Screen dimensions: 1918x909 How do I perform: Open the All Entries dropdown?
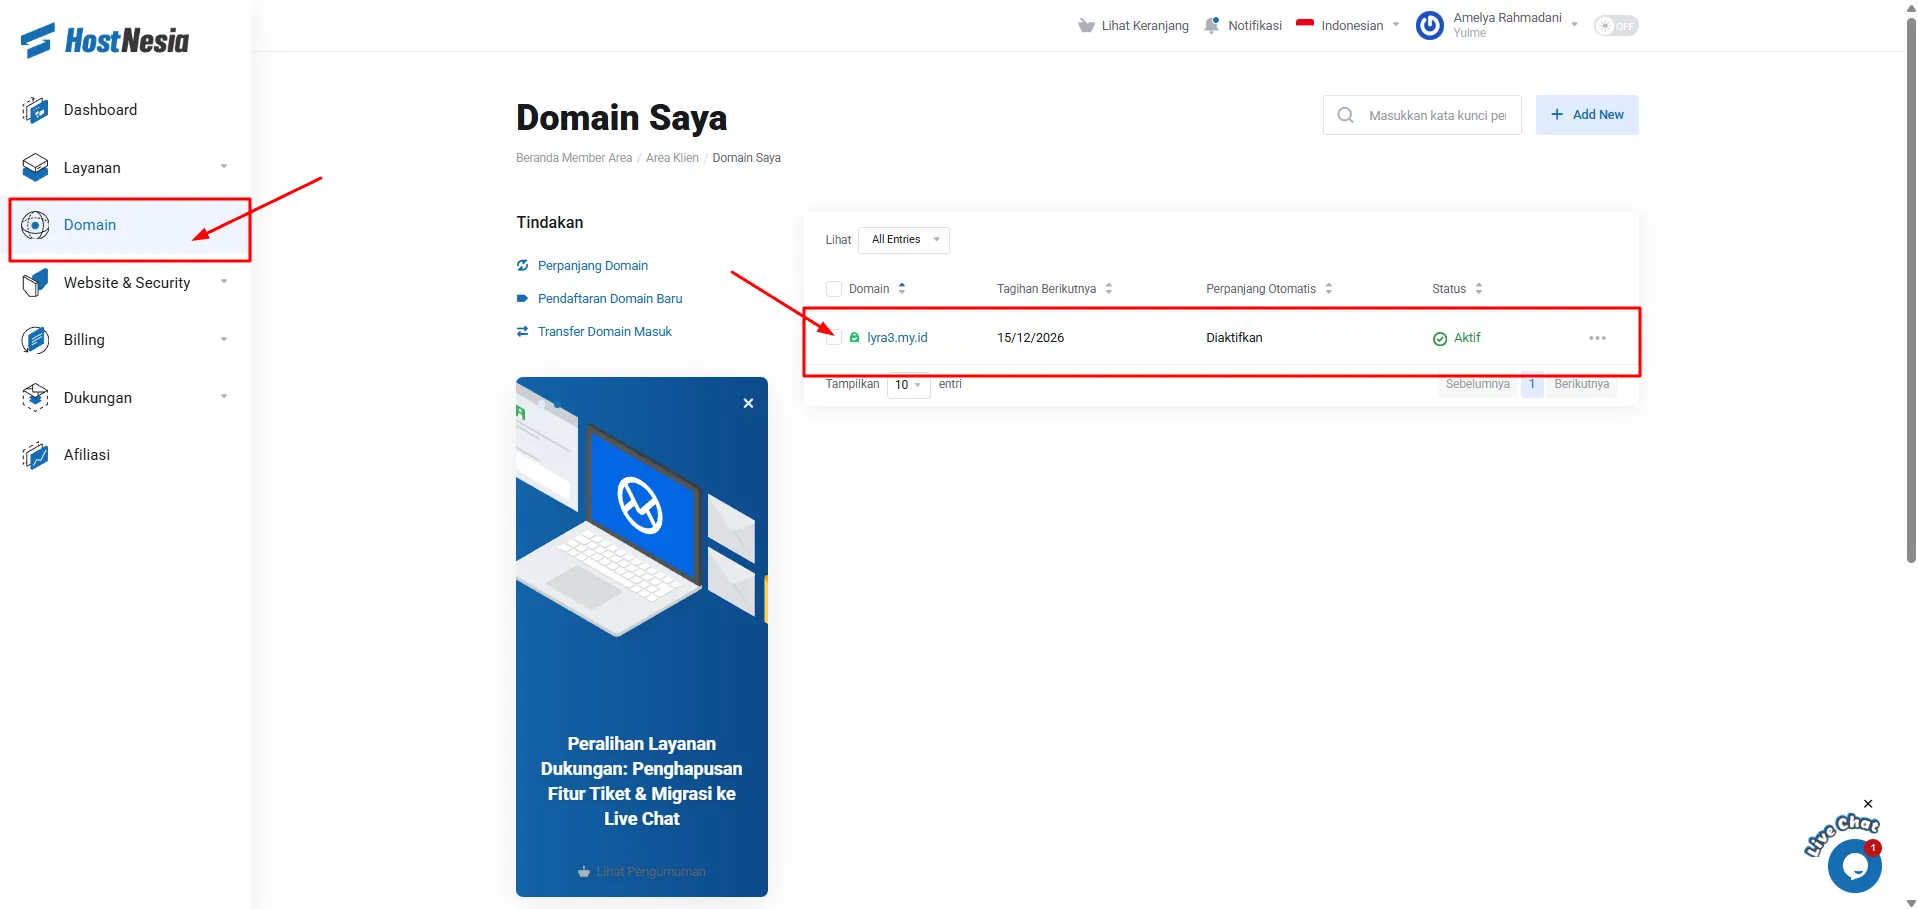click(x=904, y=240)
